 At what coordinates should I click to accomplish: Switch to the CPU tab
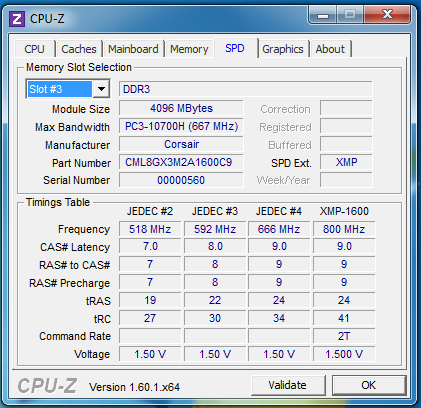click(34, 49)
